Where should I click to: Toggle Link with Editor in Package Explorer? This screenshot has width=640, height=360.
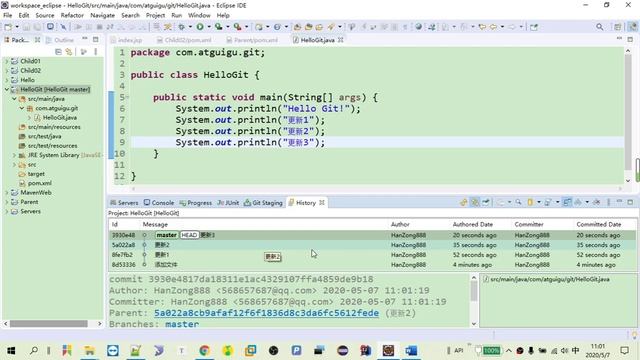(69, 52)
